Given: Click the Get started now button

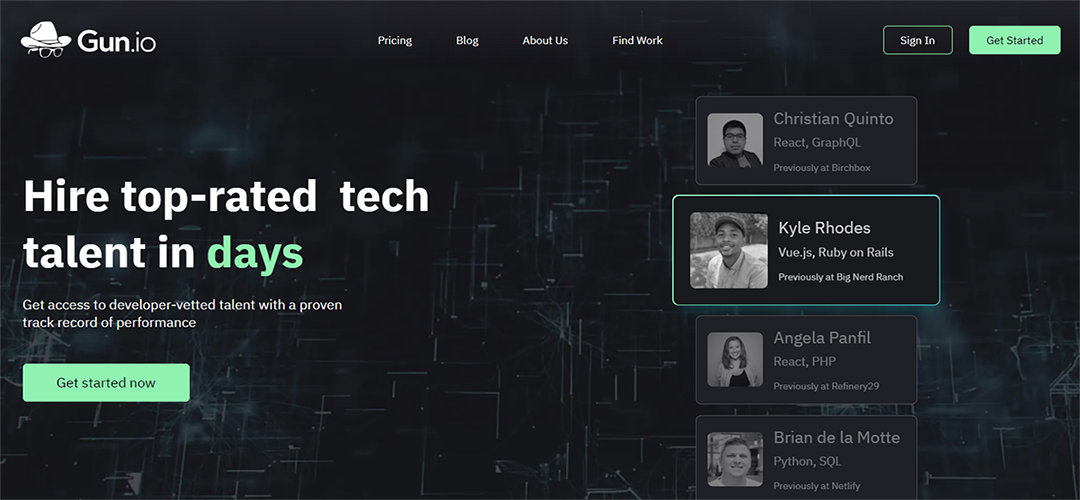Looking at the screenshot, I should click(x=106, y=382).
